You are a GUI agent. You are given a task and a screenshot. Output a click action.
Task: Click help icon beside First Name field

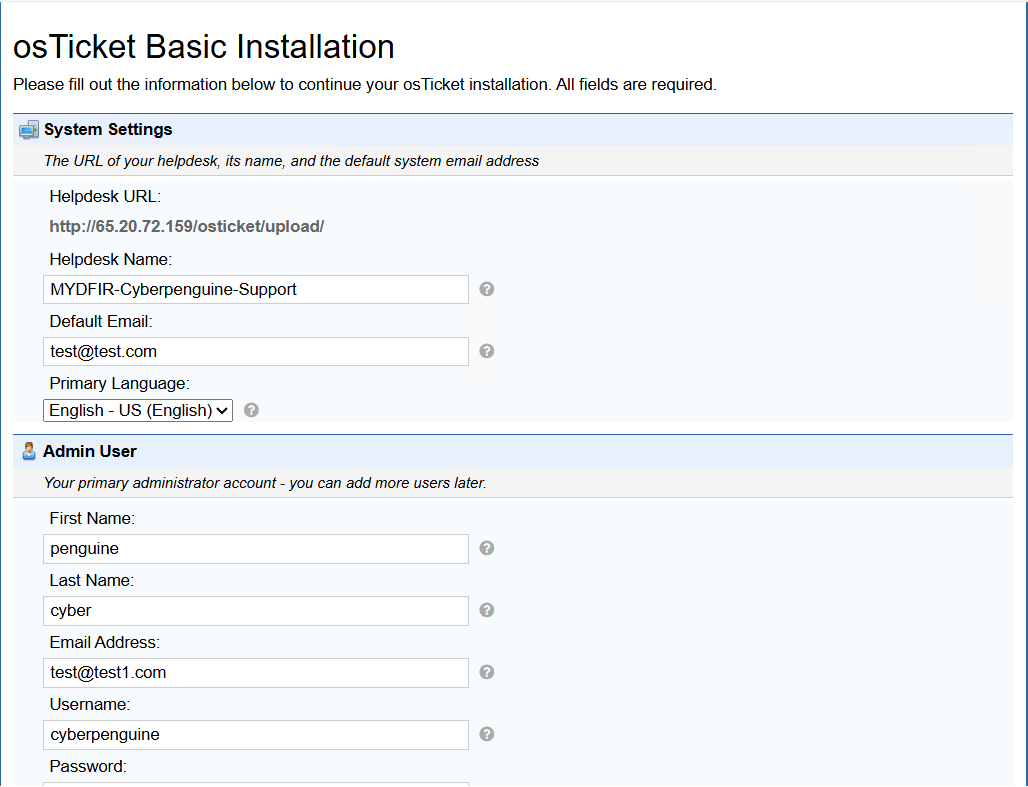coord(486,548)
